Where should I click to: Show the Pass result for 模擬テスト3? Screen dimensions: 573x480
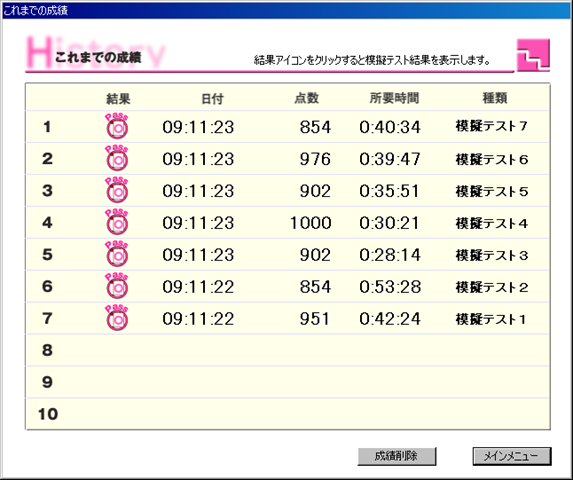pyautogui.click(x=117, y=254)
